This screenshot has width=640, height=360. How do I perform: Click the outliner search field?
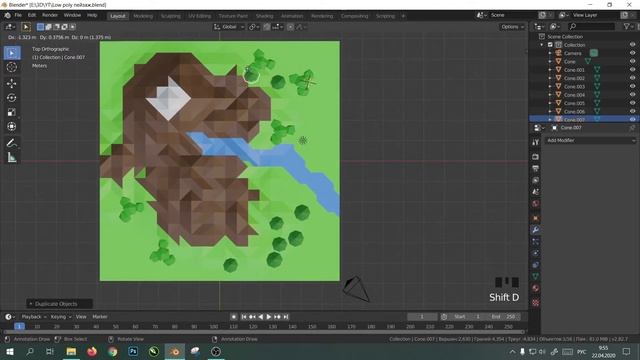591,27
